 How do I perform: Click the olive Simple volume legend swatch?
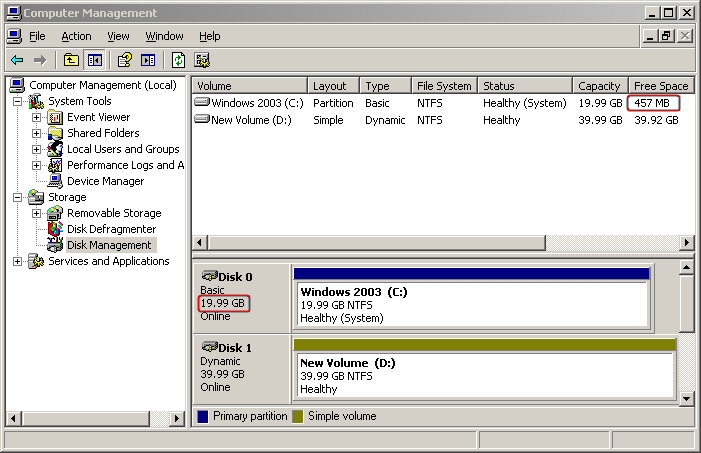298,416
